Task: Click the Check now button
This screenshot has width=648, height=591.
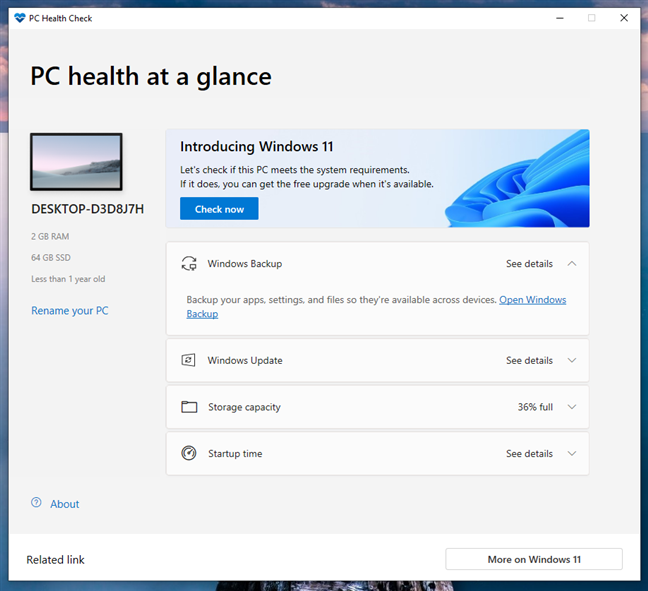Action: [219, 209]
